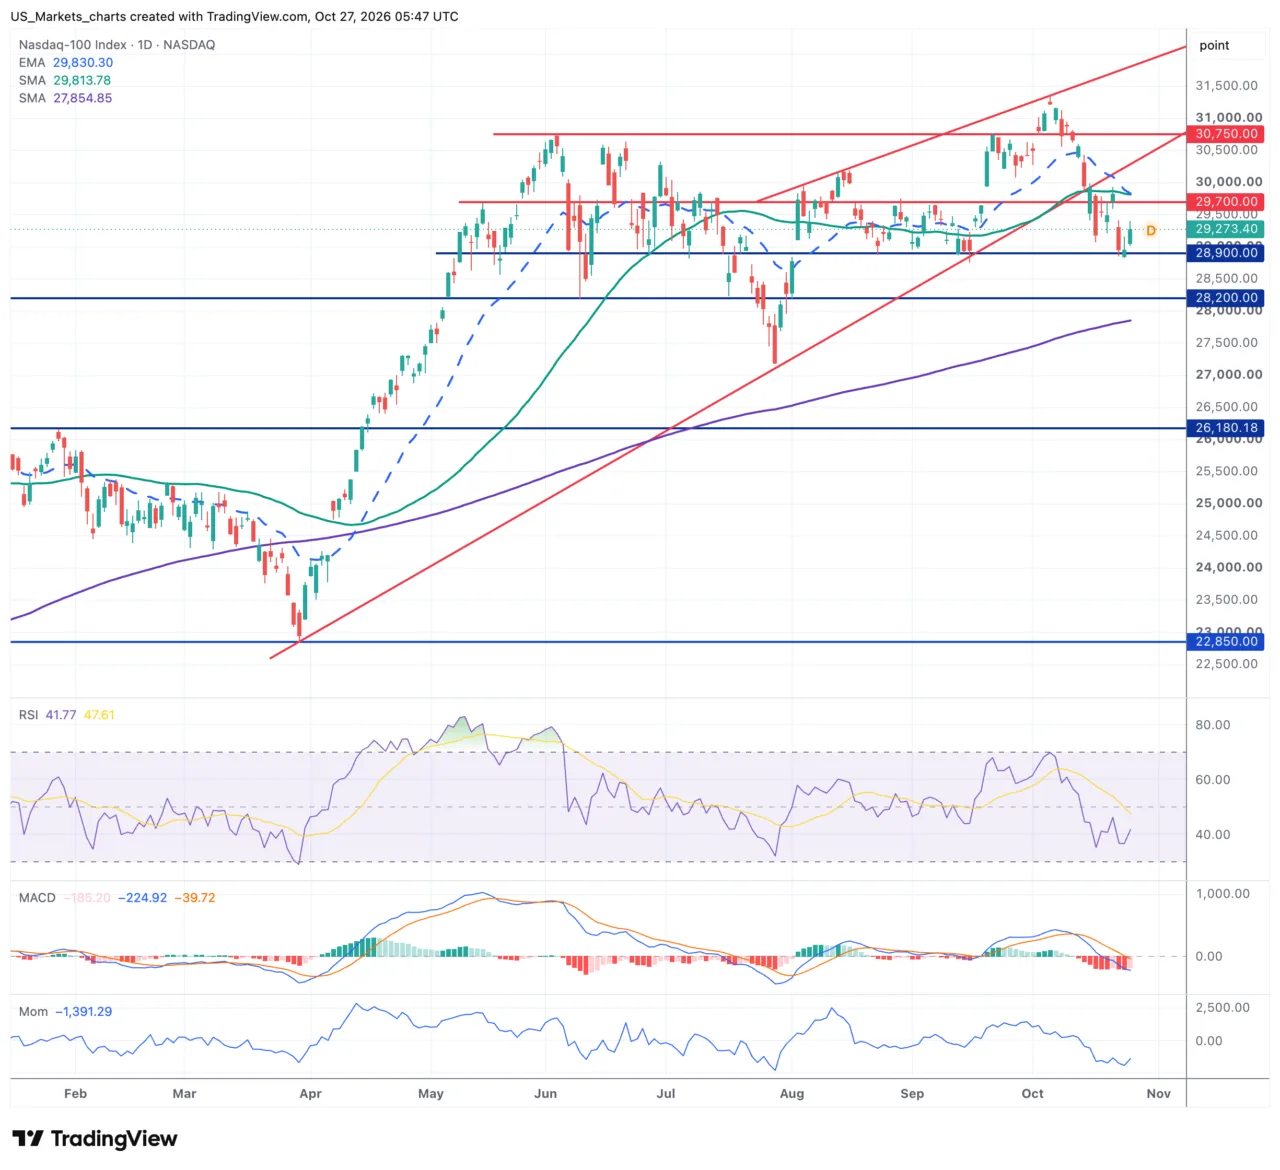Click the blue 26,180.18 price label
This screenshot has height=1170, width=1280.
coord(1226,428)
